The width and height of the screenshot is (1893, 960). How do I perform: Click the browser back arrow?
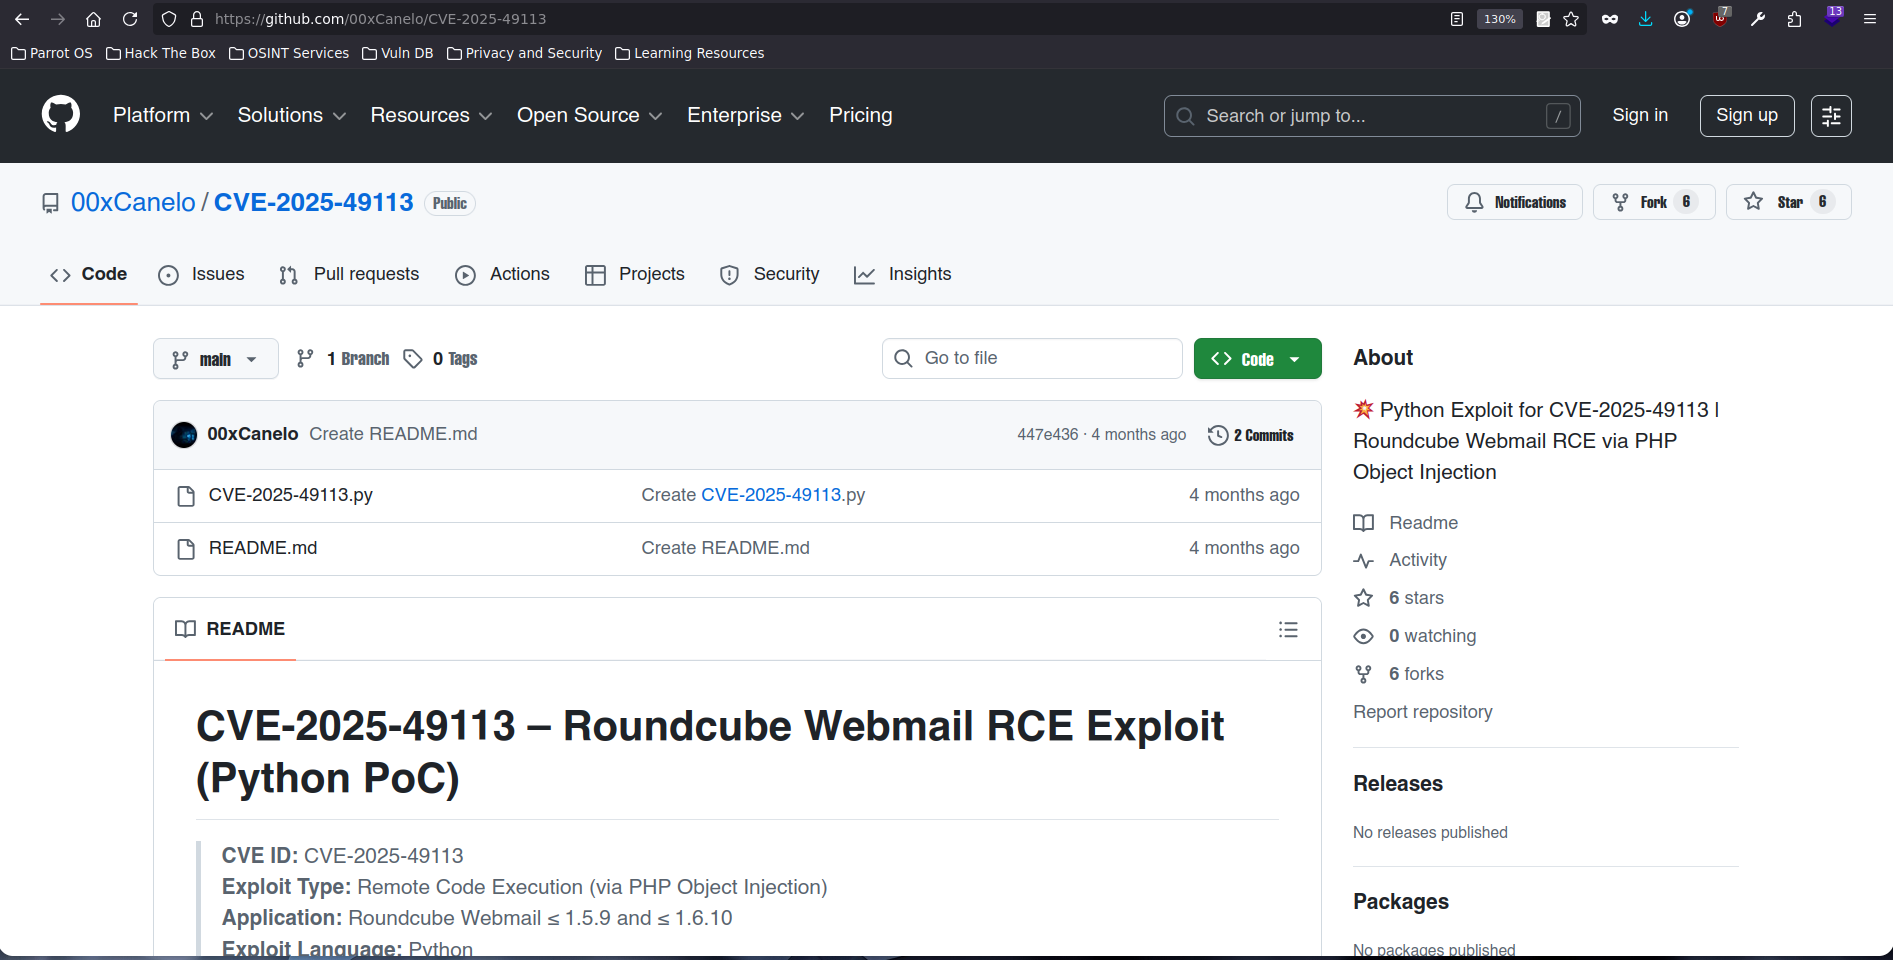tap(22, 19)
